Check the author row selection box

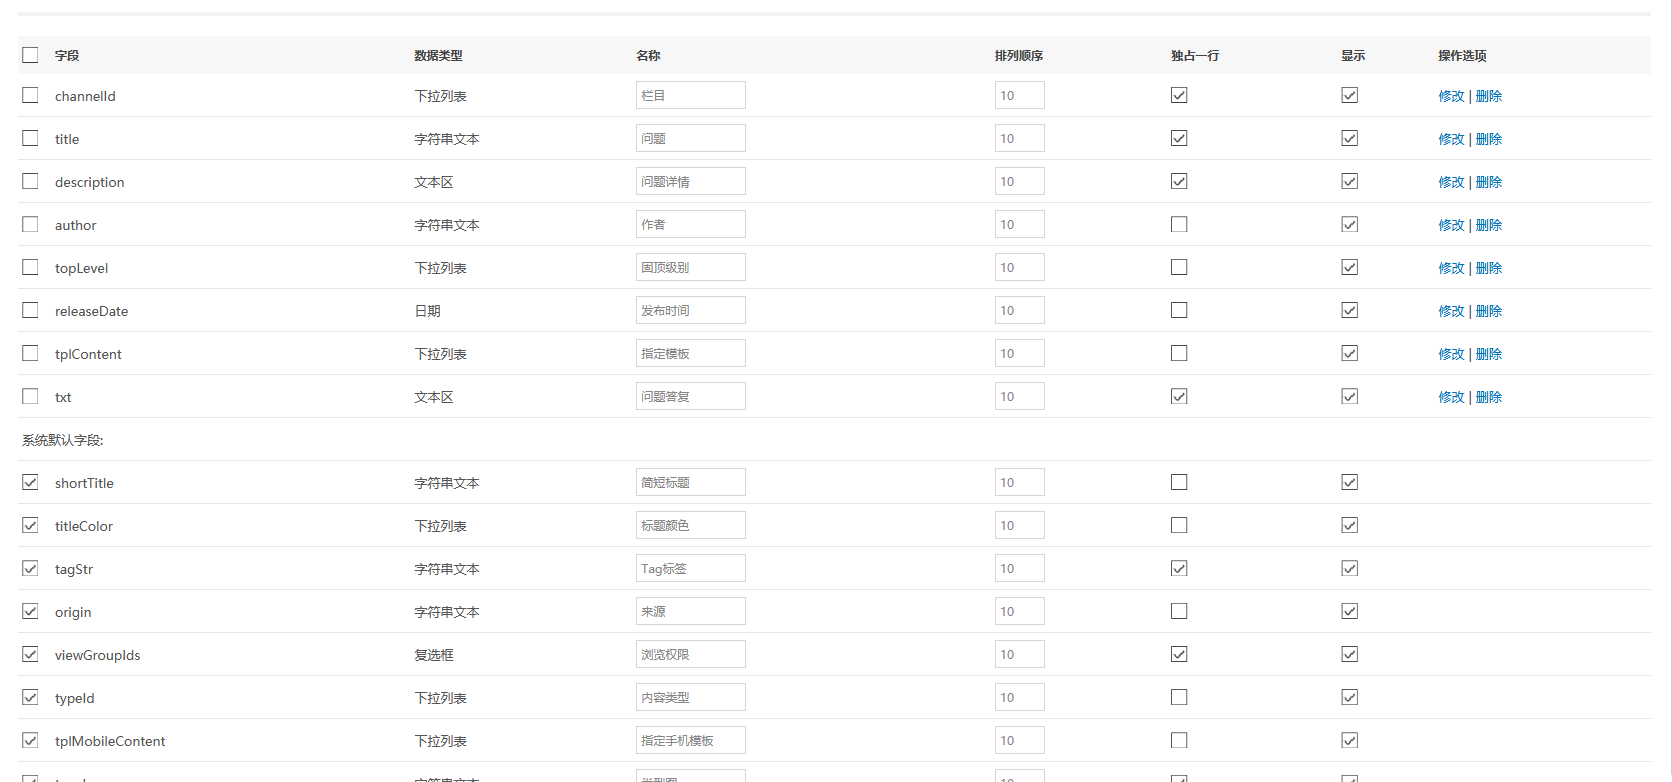(30, 224)
